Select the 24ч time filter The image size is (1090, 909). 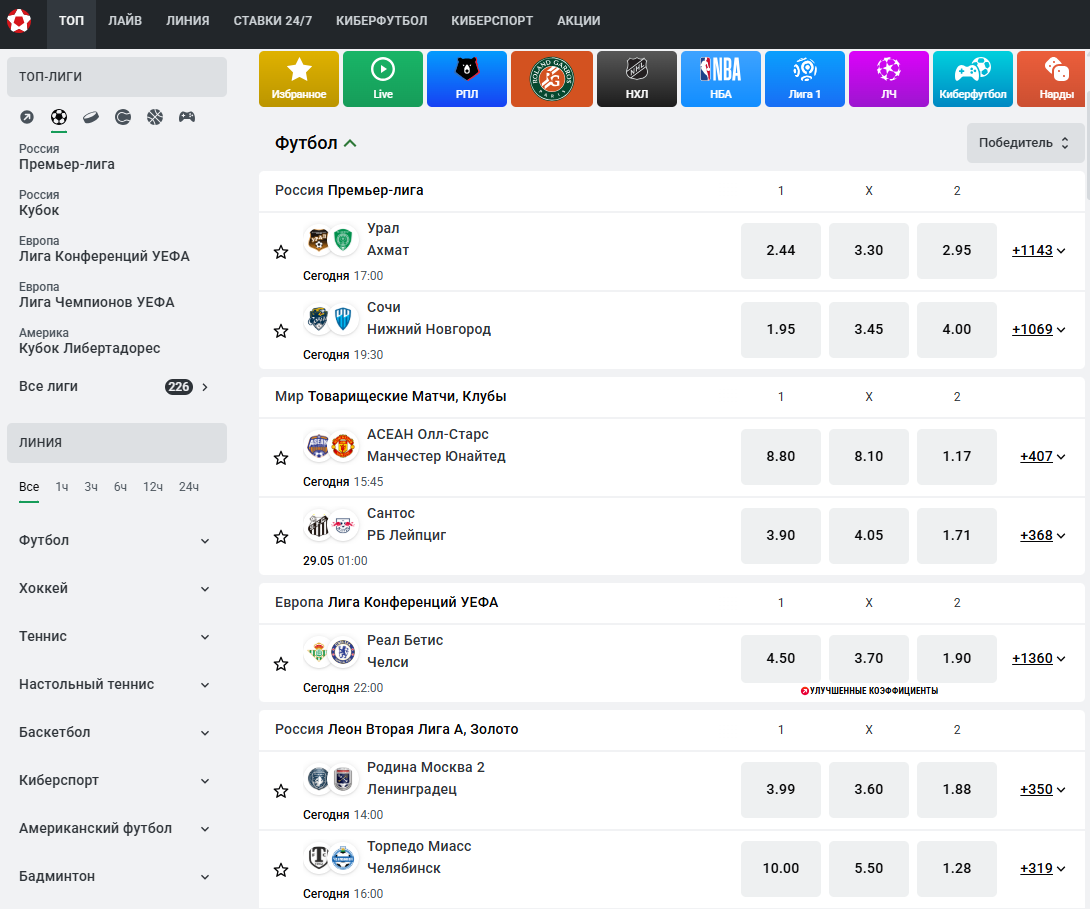coord(188,486)
